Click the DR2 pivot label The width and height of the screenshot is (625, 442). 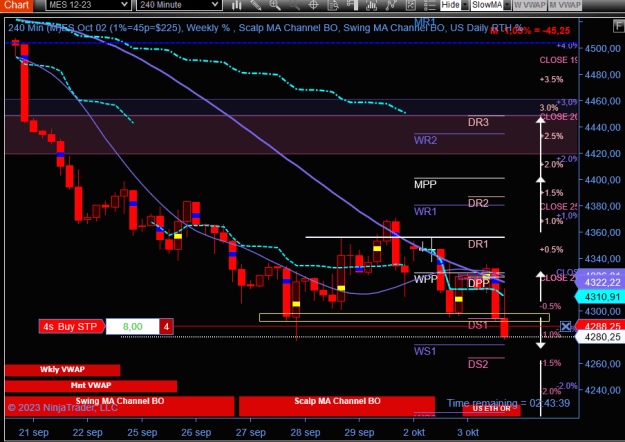[478, 203]
